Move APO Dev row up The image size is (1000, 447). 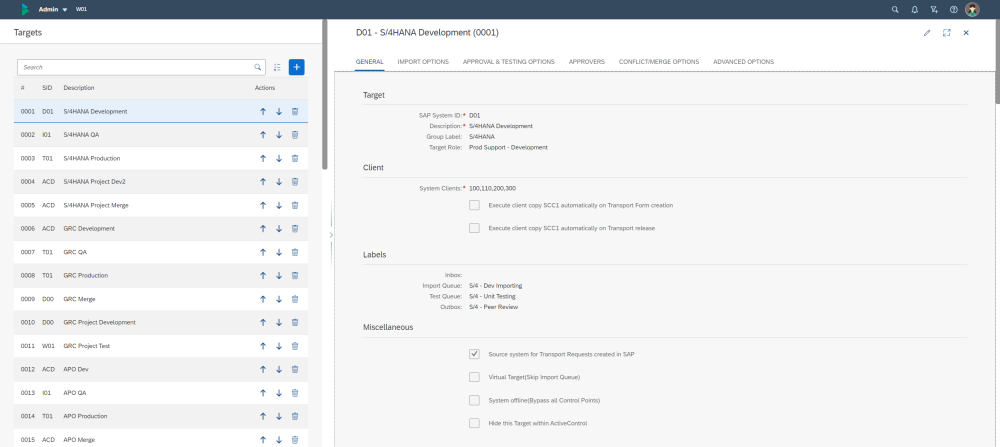[x=263, y=369]
